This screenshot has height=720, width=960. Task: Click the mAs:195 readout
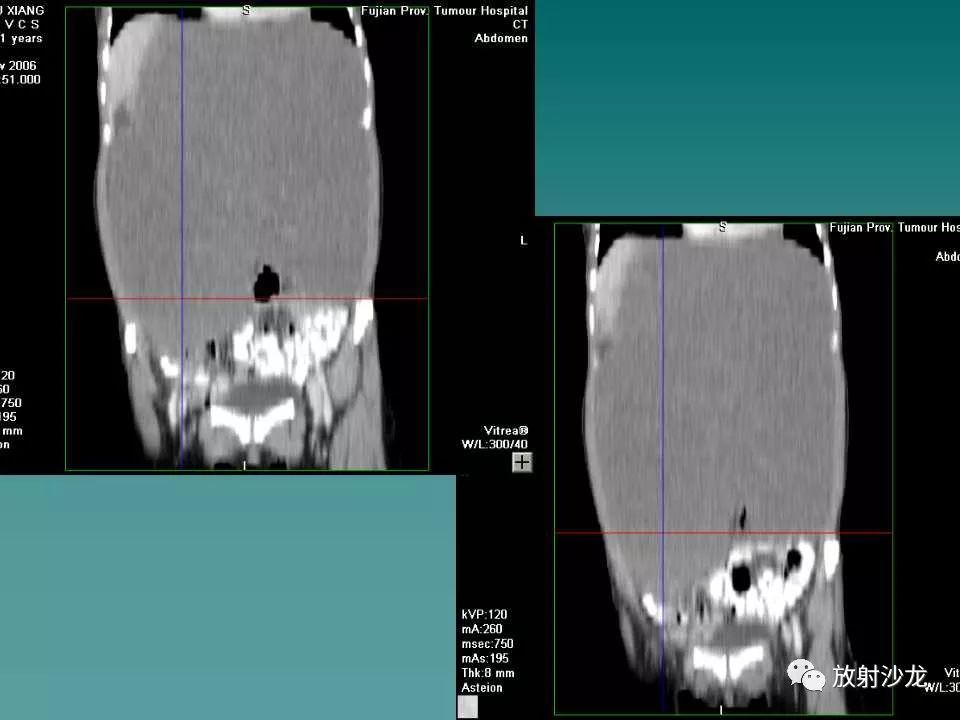pyautogui.click(x=485, y=659)
